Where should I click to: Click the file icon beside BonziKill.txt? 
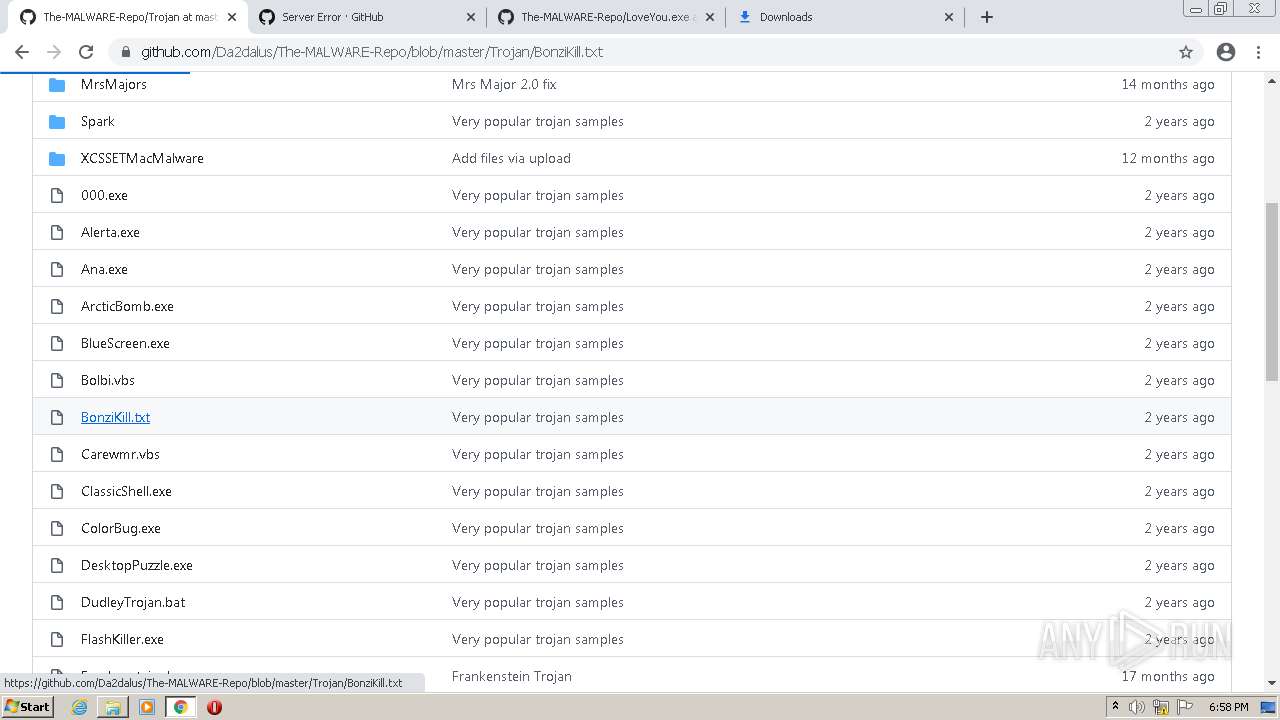[x=57, y=417]
